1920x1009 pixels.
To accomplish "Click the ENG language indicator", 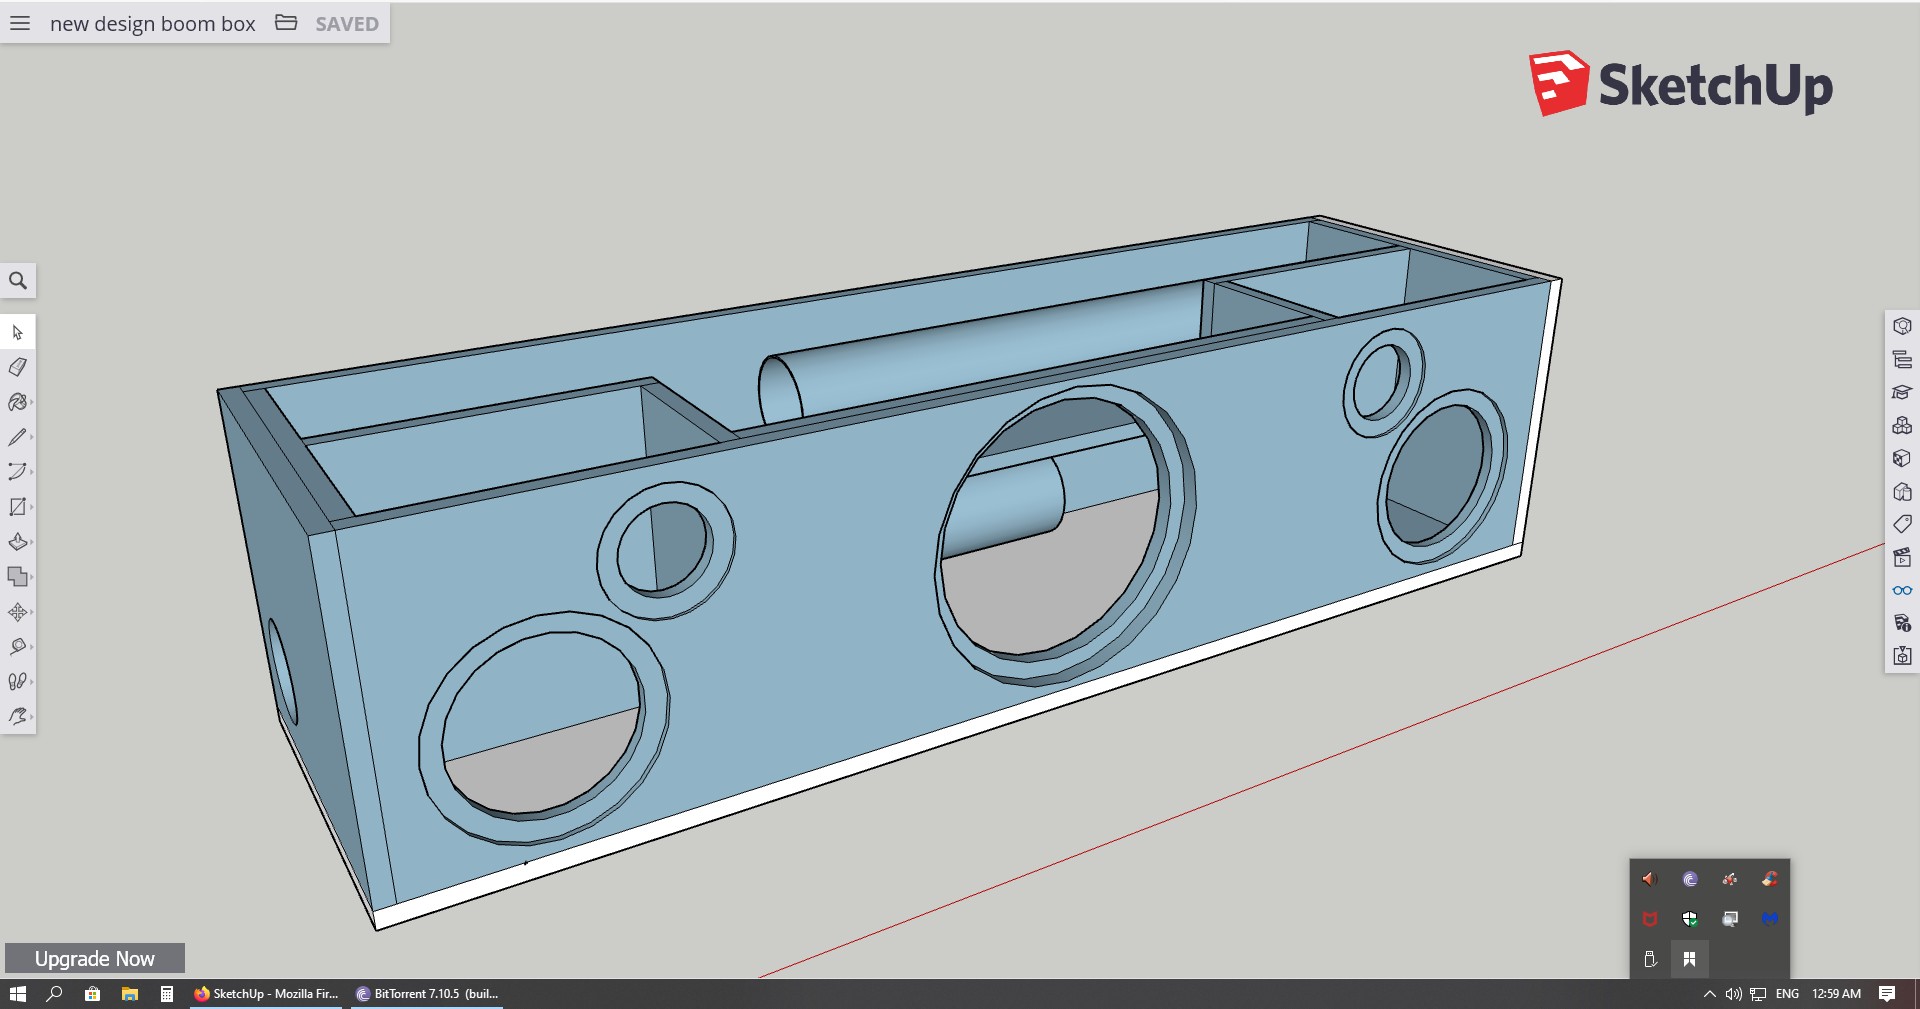I will pyautogui.click(x=1787, y=994).
